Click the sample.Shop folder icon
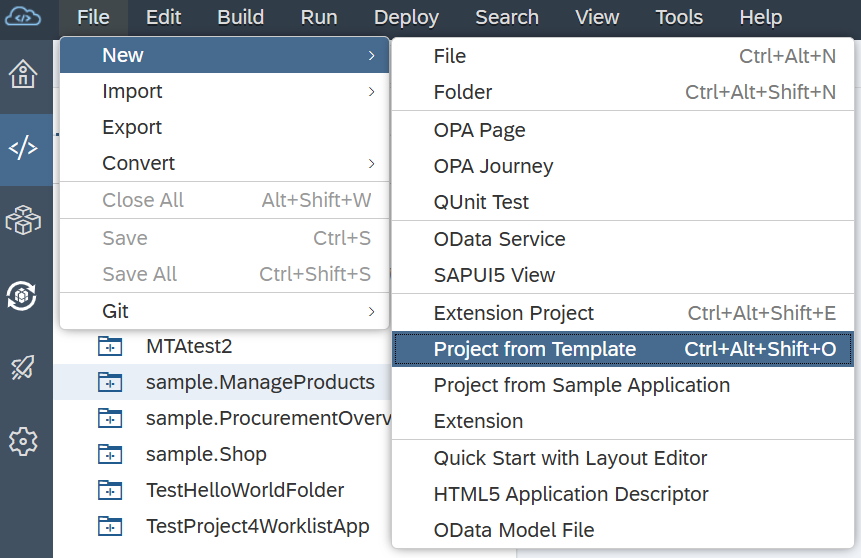Viewport: 861px width, 558px height. coord(110,454)
